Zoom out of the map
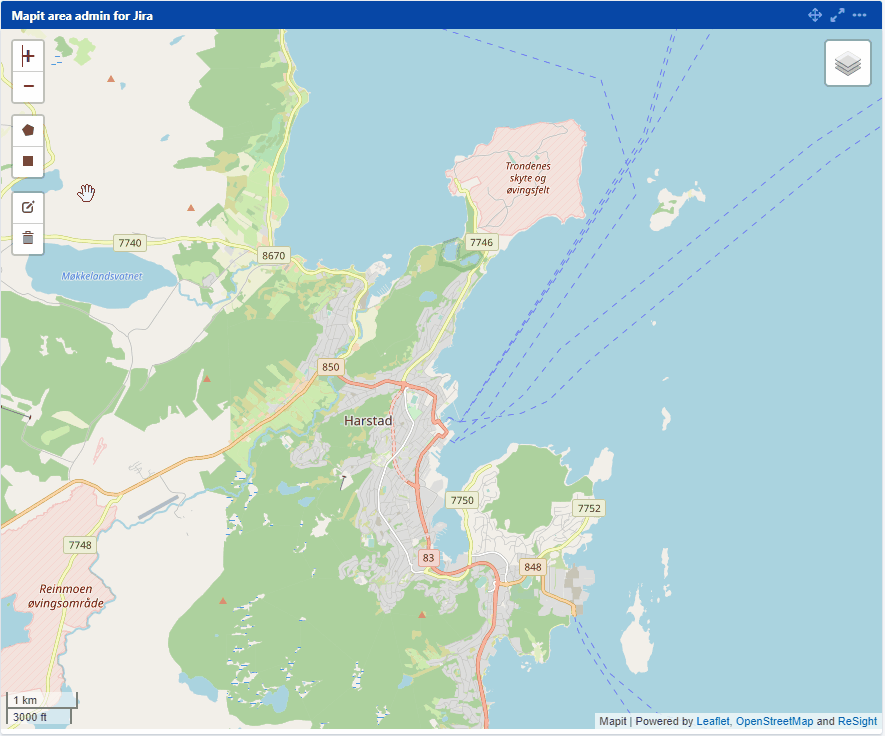 [28, 87]
